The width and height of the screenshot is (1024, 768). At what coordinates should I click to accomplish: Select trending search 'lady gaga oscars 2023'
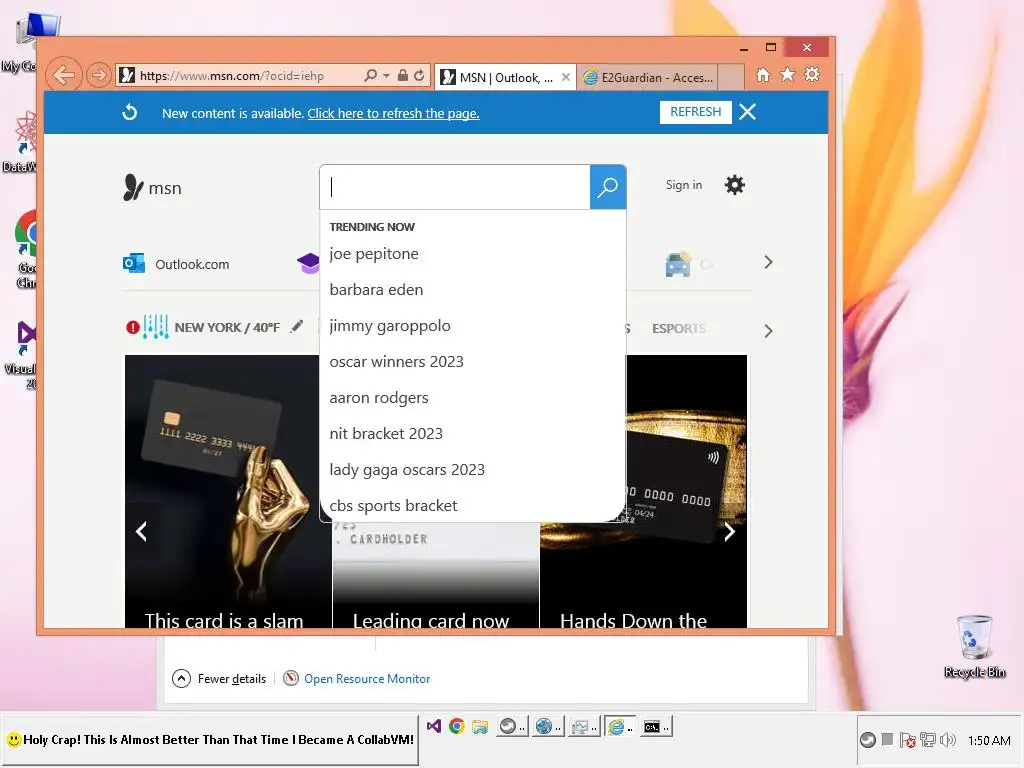(x=407, y=470)
